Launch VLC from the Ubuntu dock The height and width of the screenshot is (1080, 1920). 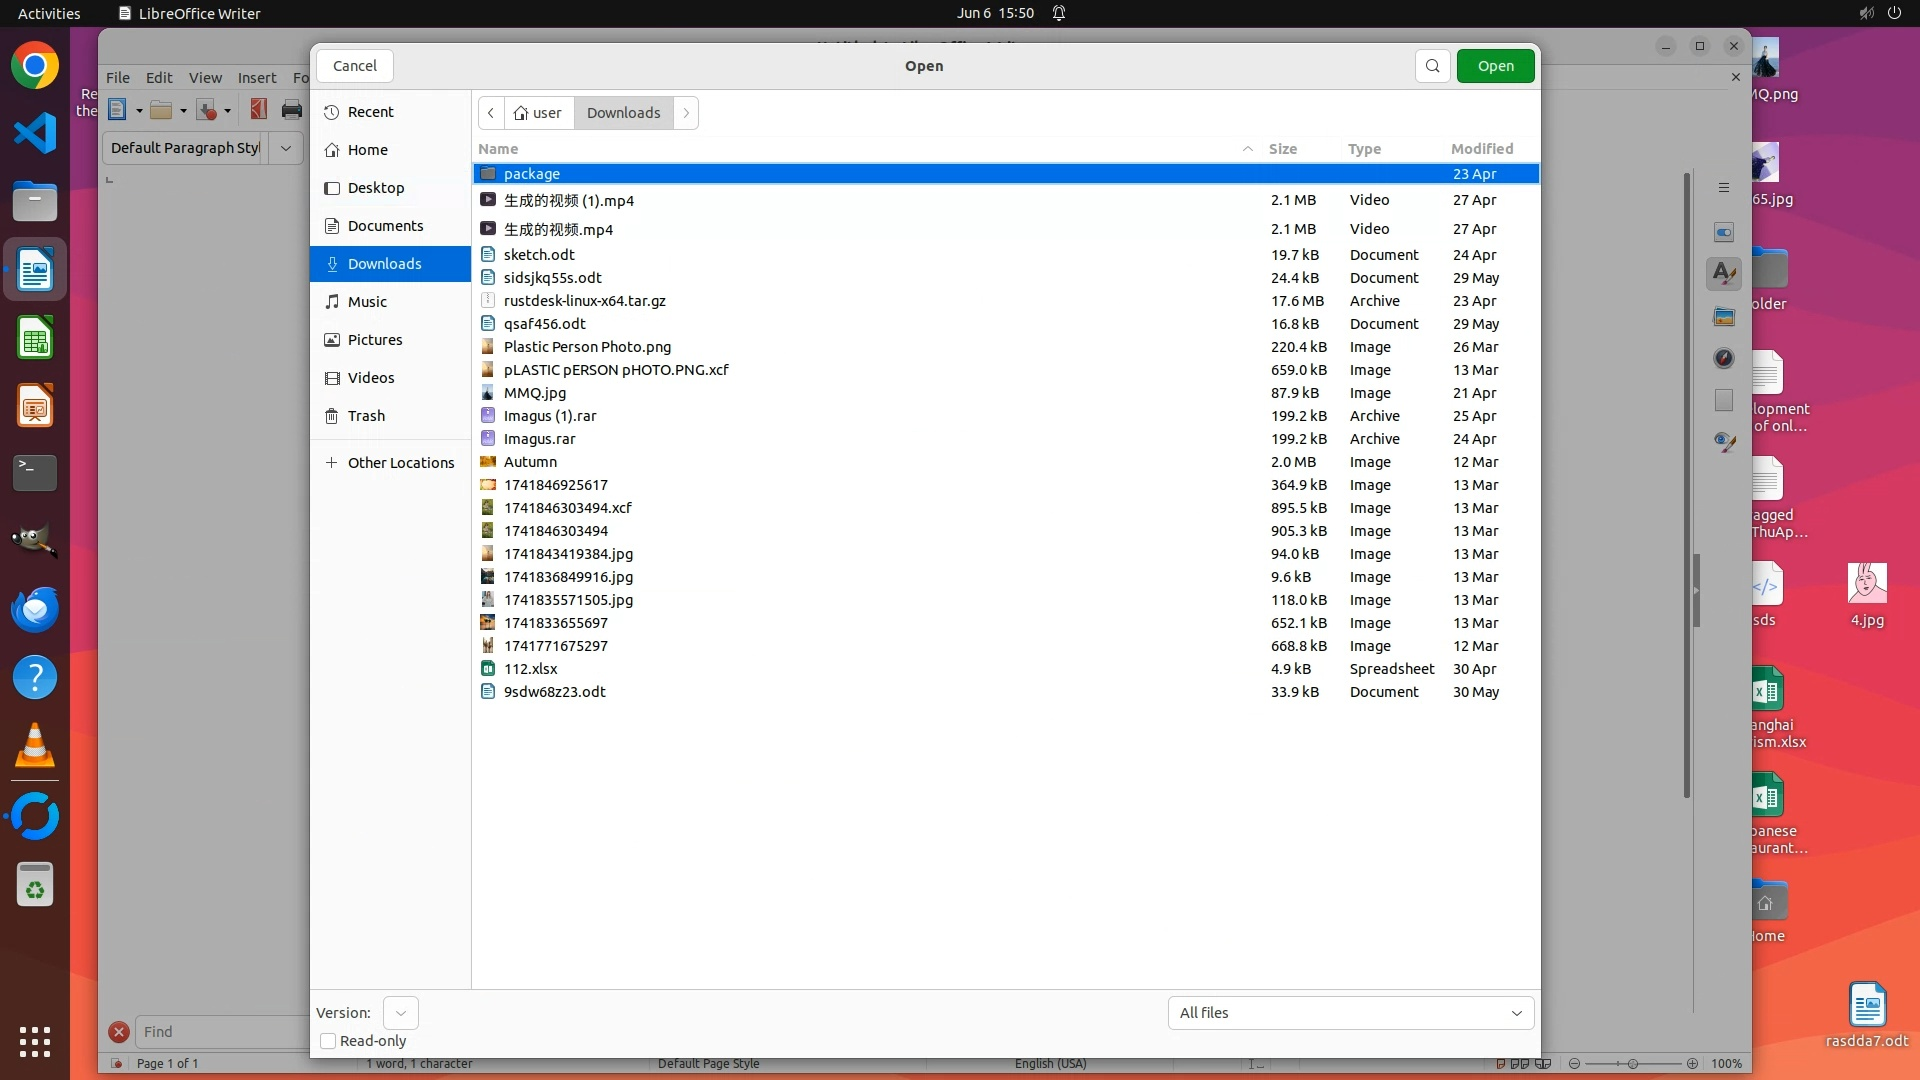[x=35, y=746]
